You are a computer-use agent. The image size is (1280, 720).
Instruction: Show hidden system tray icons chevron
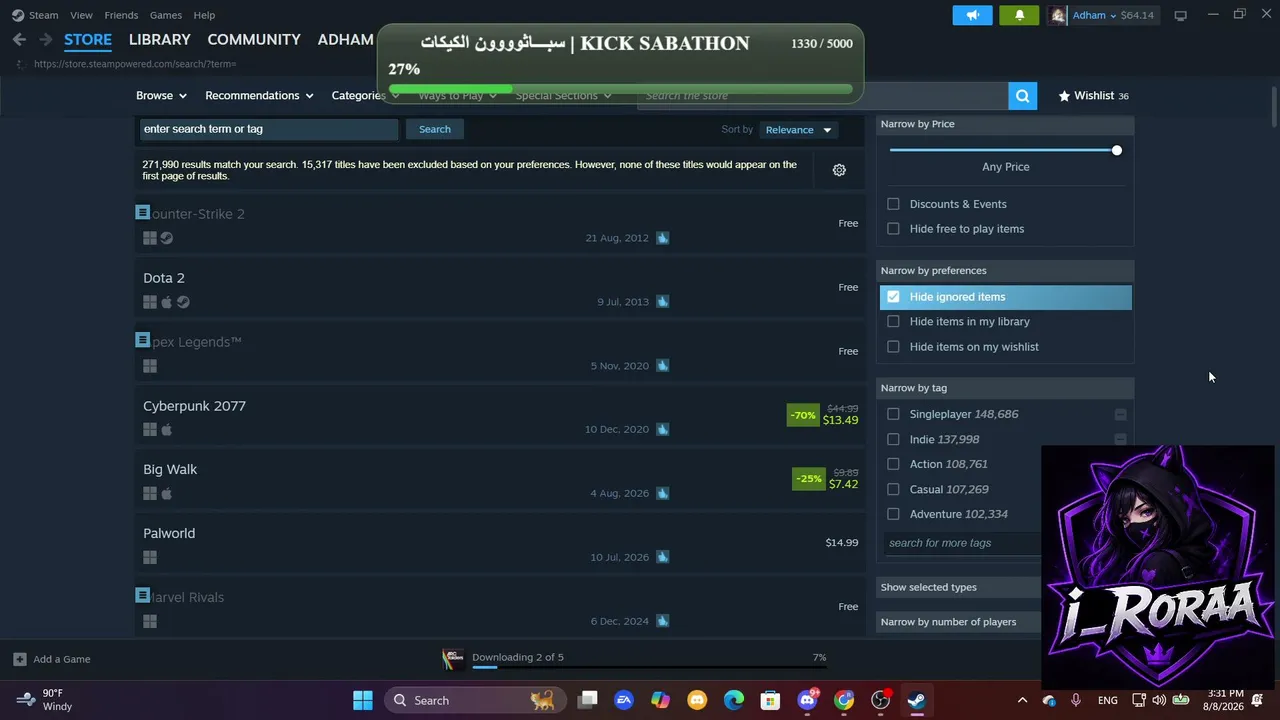coord(1022,700)
